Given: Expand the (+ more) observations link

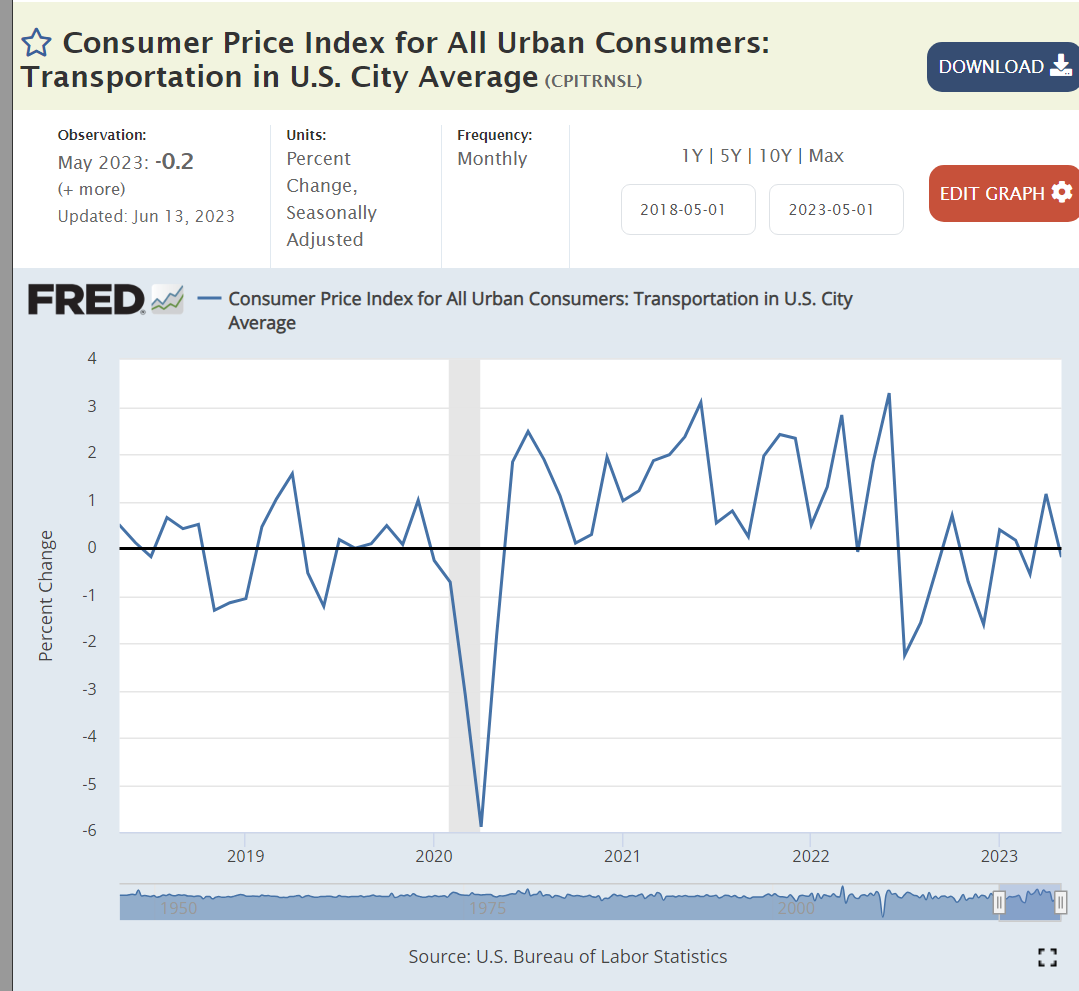Looking at the screenshot, I should coord(91,189).
